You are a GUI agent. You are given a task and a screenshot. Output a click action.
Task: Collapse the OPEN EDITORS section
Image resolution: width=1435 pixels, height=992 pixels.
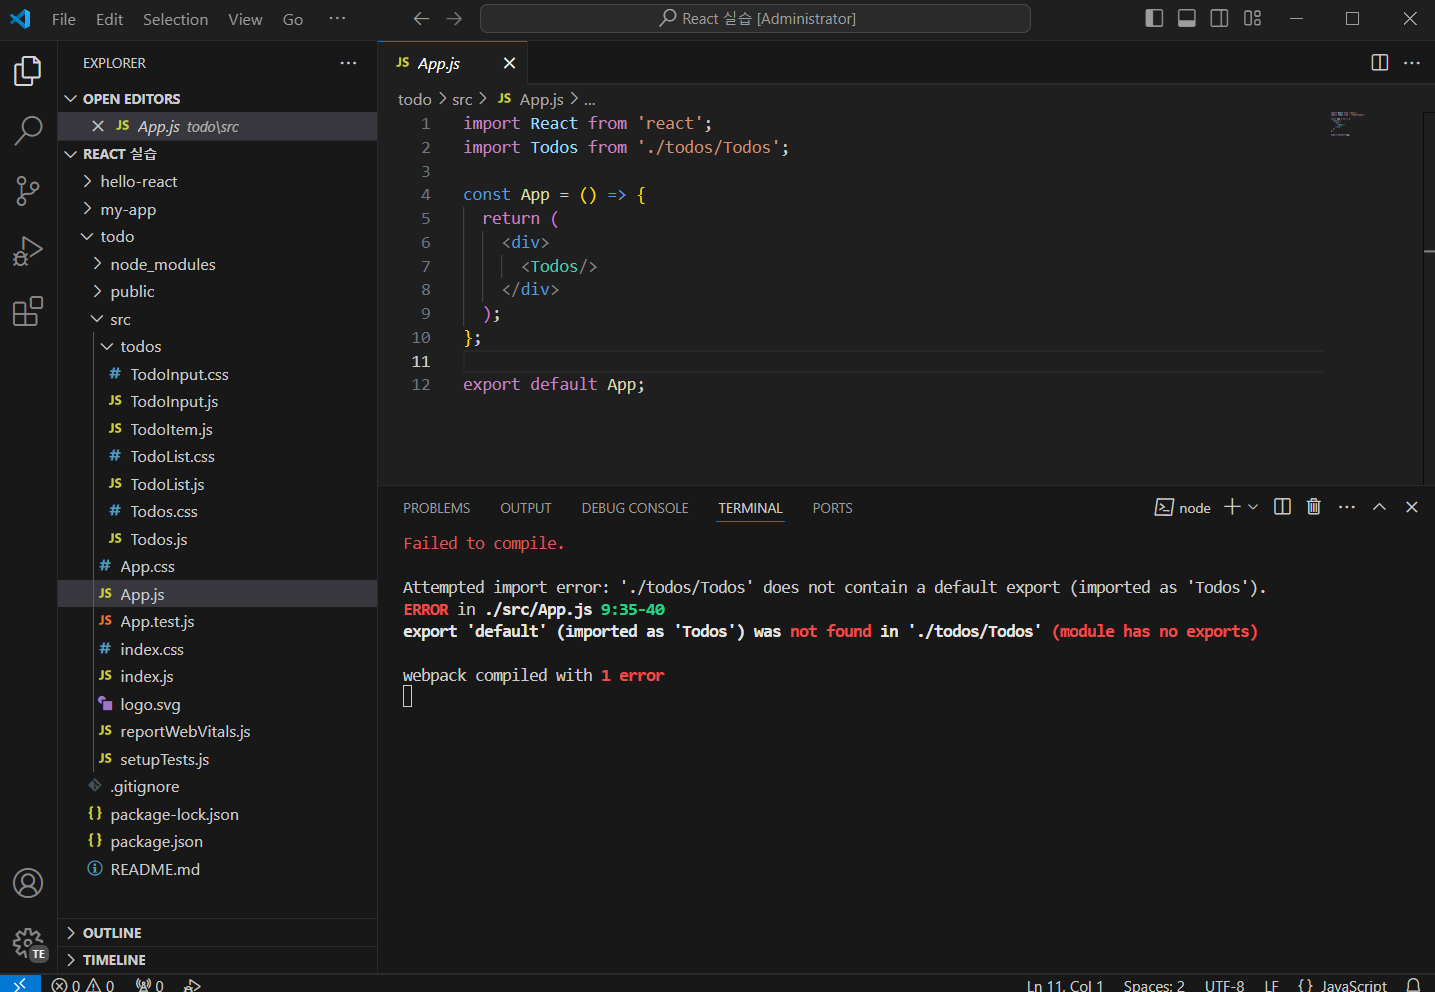tap(218, 99)
